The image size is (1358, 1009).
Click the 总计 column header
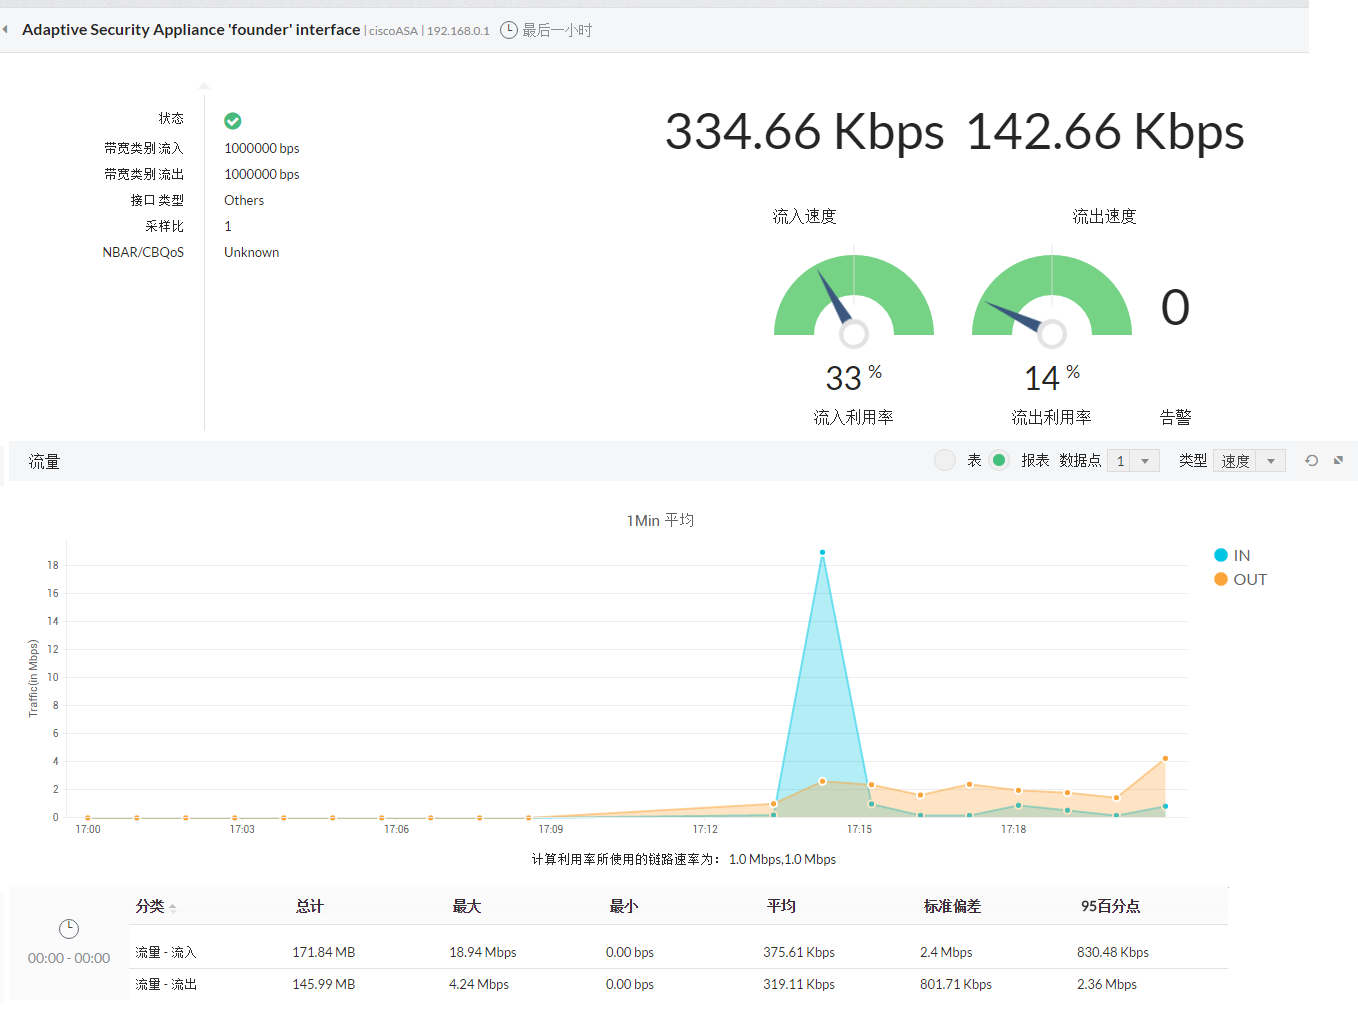tap(309, 906)
